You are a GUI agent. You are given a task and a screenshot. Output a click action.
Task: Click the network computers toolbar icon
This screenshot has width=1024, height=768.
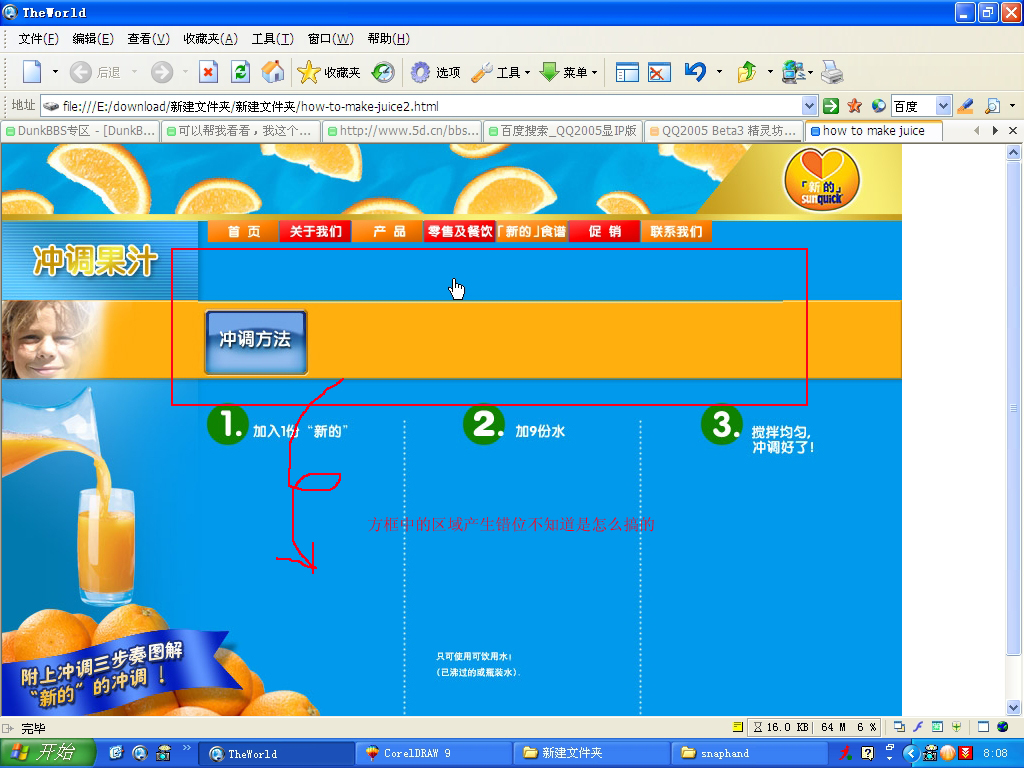click(x=793, y=72)
